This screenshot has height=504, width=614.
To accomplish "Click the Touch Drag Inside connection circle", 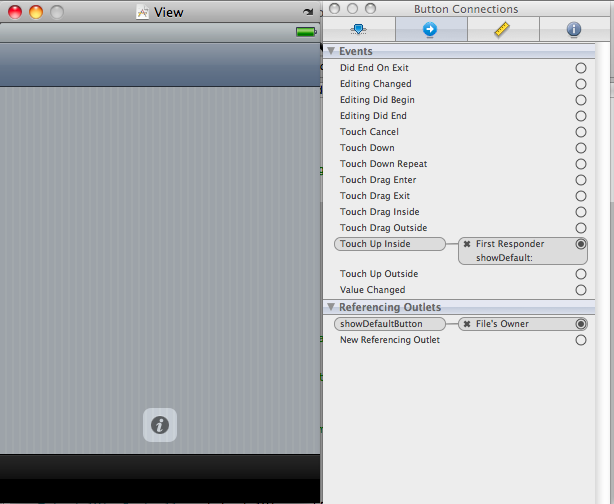I will coord(581,212).
